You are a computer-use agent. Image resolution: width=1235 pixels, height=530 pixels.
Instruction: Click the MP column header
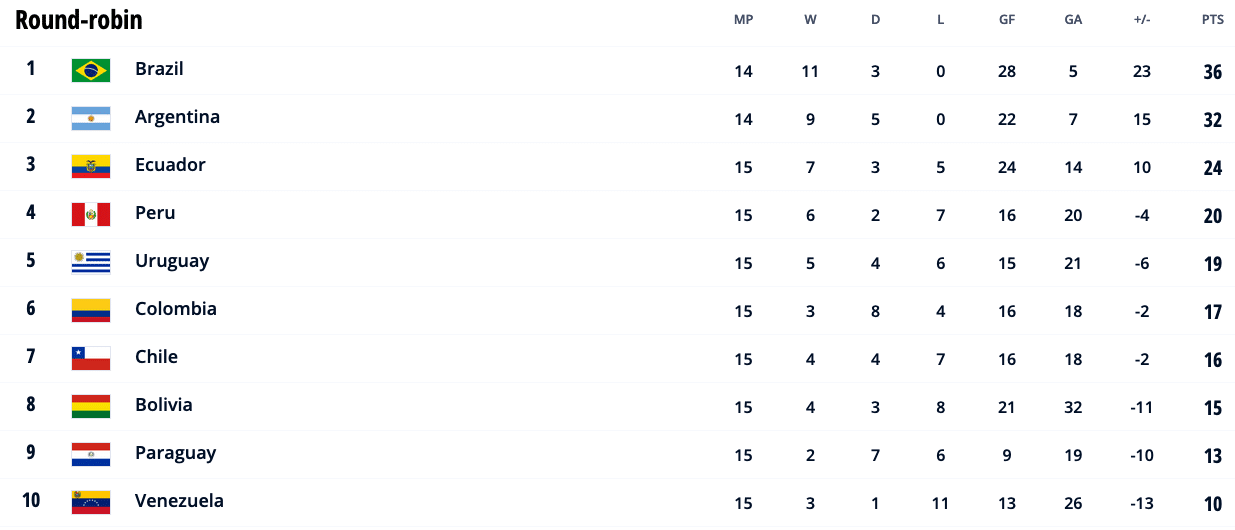pos(743,20)
